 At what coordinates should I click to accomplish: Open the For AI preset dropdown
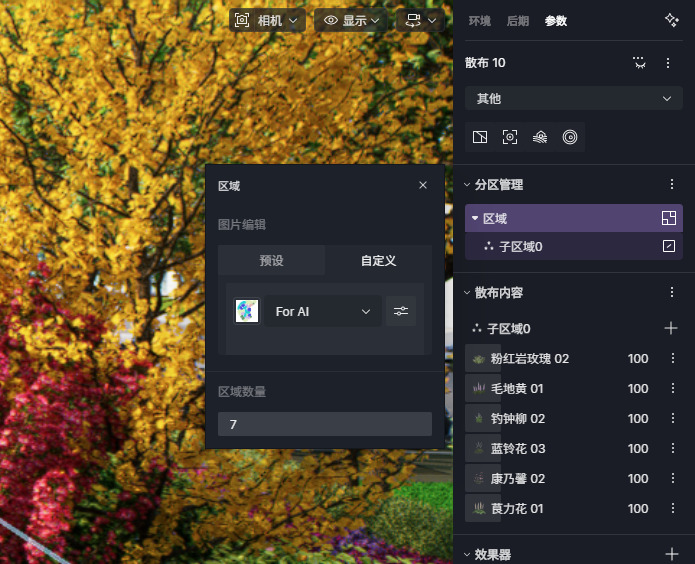[x=323, y=311]
